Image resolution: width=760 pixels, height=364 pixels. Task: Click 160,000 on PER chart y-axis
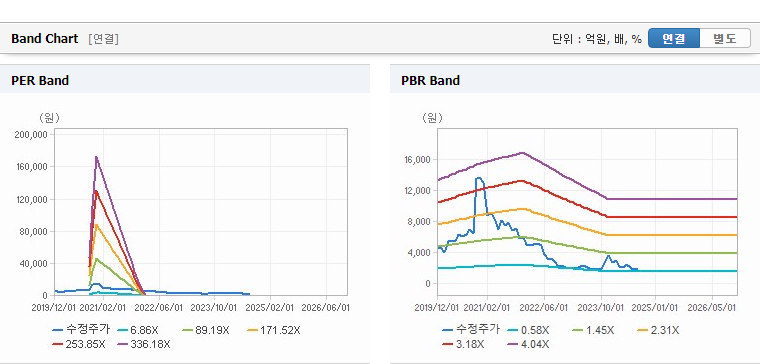click(x=31, y=167)
